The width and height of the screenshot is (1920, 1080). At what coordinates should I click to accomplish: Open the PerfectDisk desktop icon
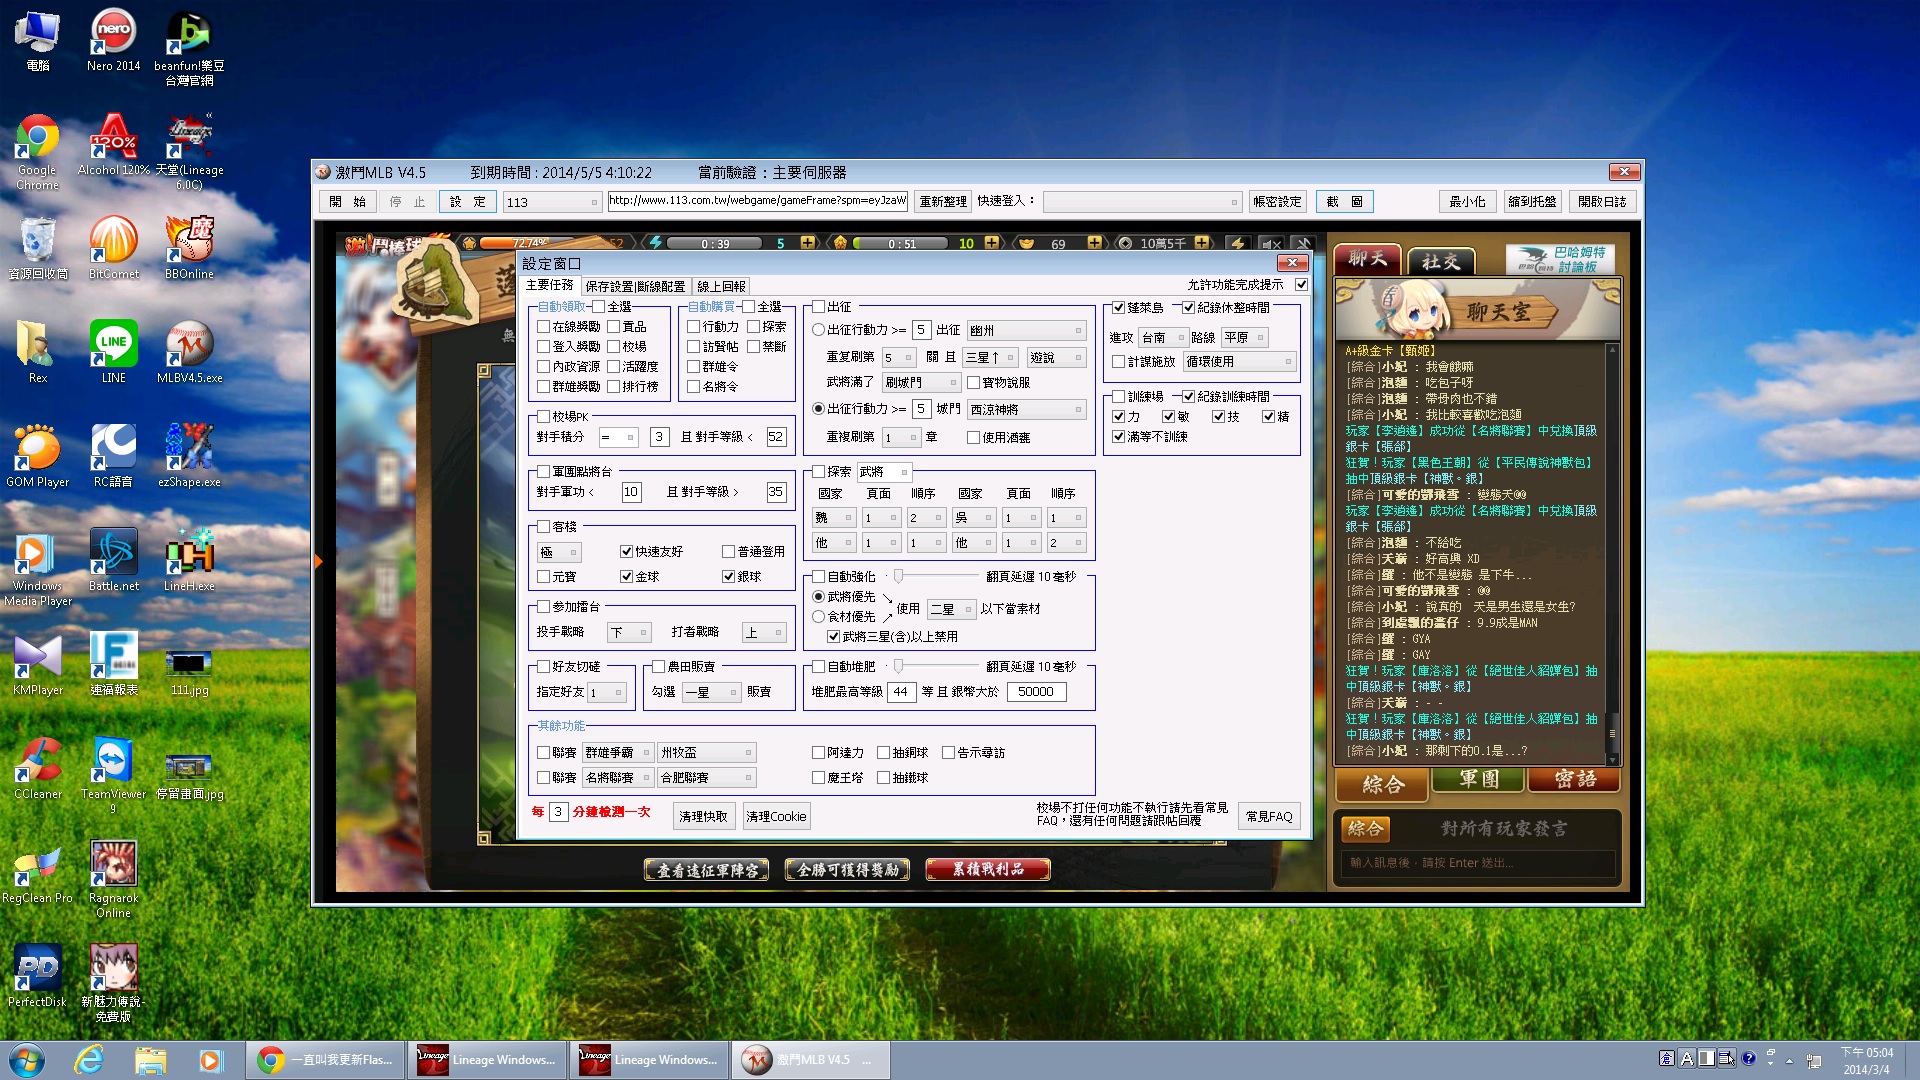(37, 976)
